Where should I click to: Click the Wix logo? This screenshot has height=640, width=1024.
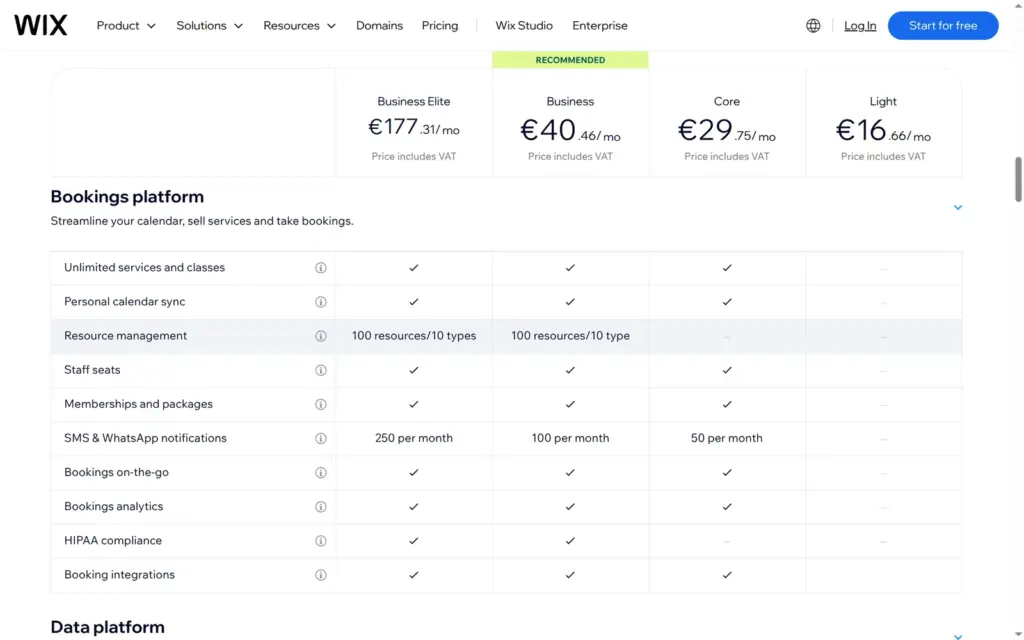(x=40, y=25)
